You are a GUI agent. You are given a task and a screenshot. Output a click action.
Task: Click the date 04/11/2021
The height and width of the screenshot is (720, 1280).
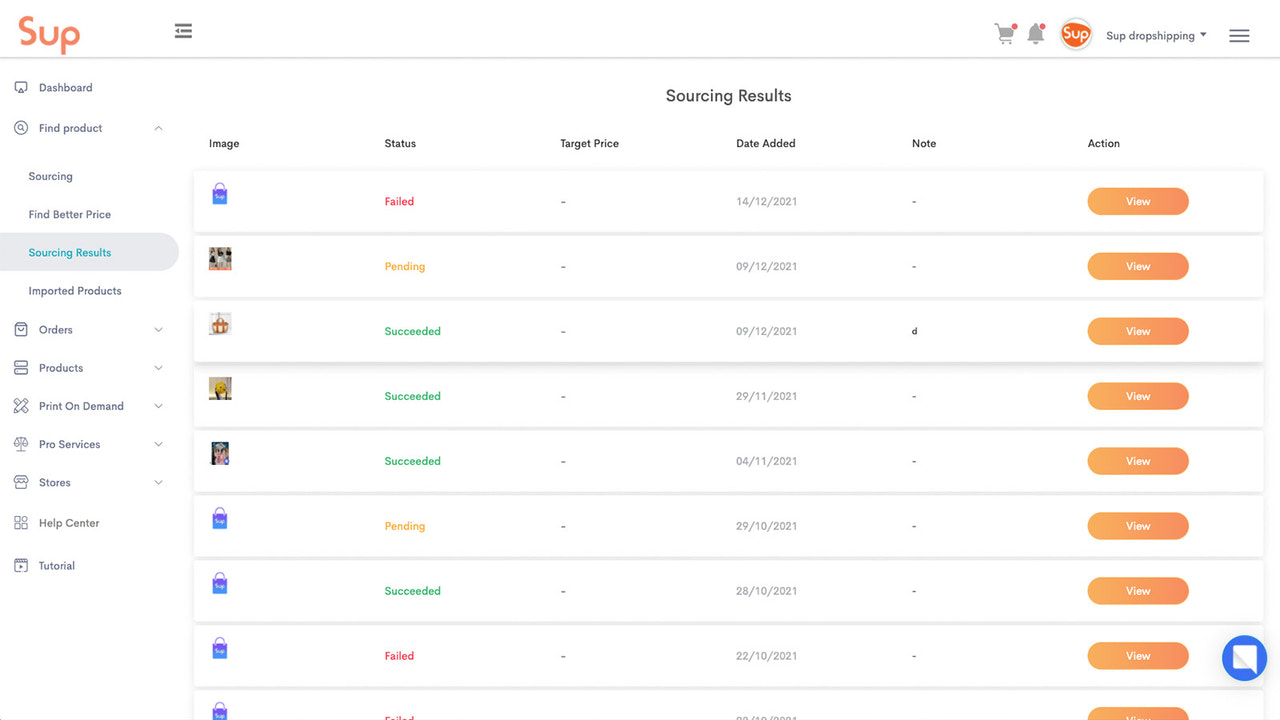click(x=767, y=462)
